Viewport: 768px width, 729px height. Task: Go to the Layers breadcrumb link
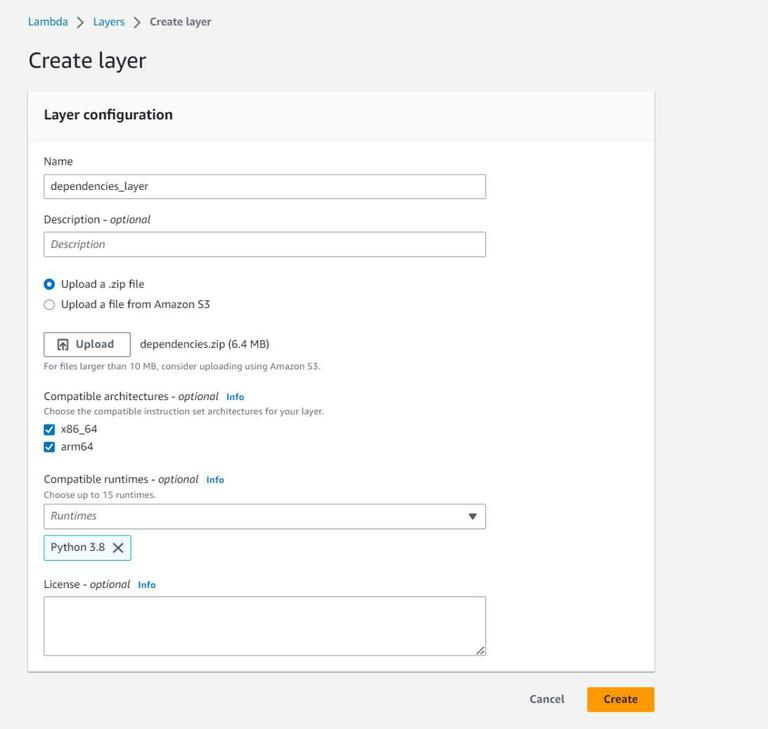point(109,22)
